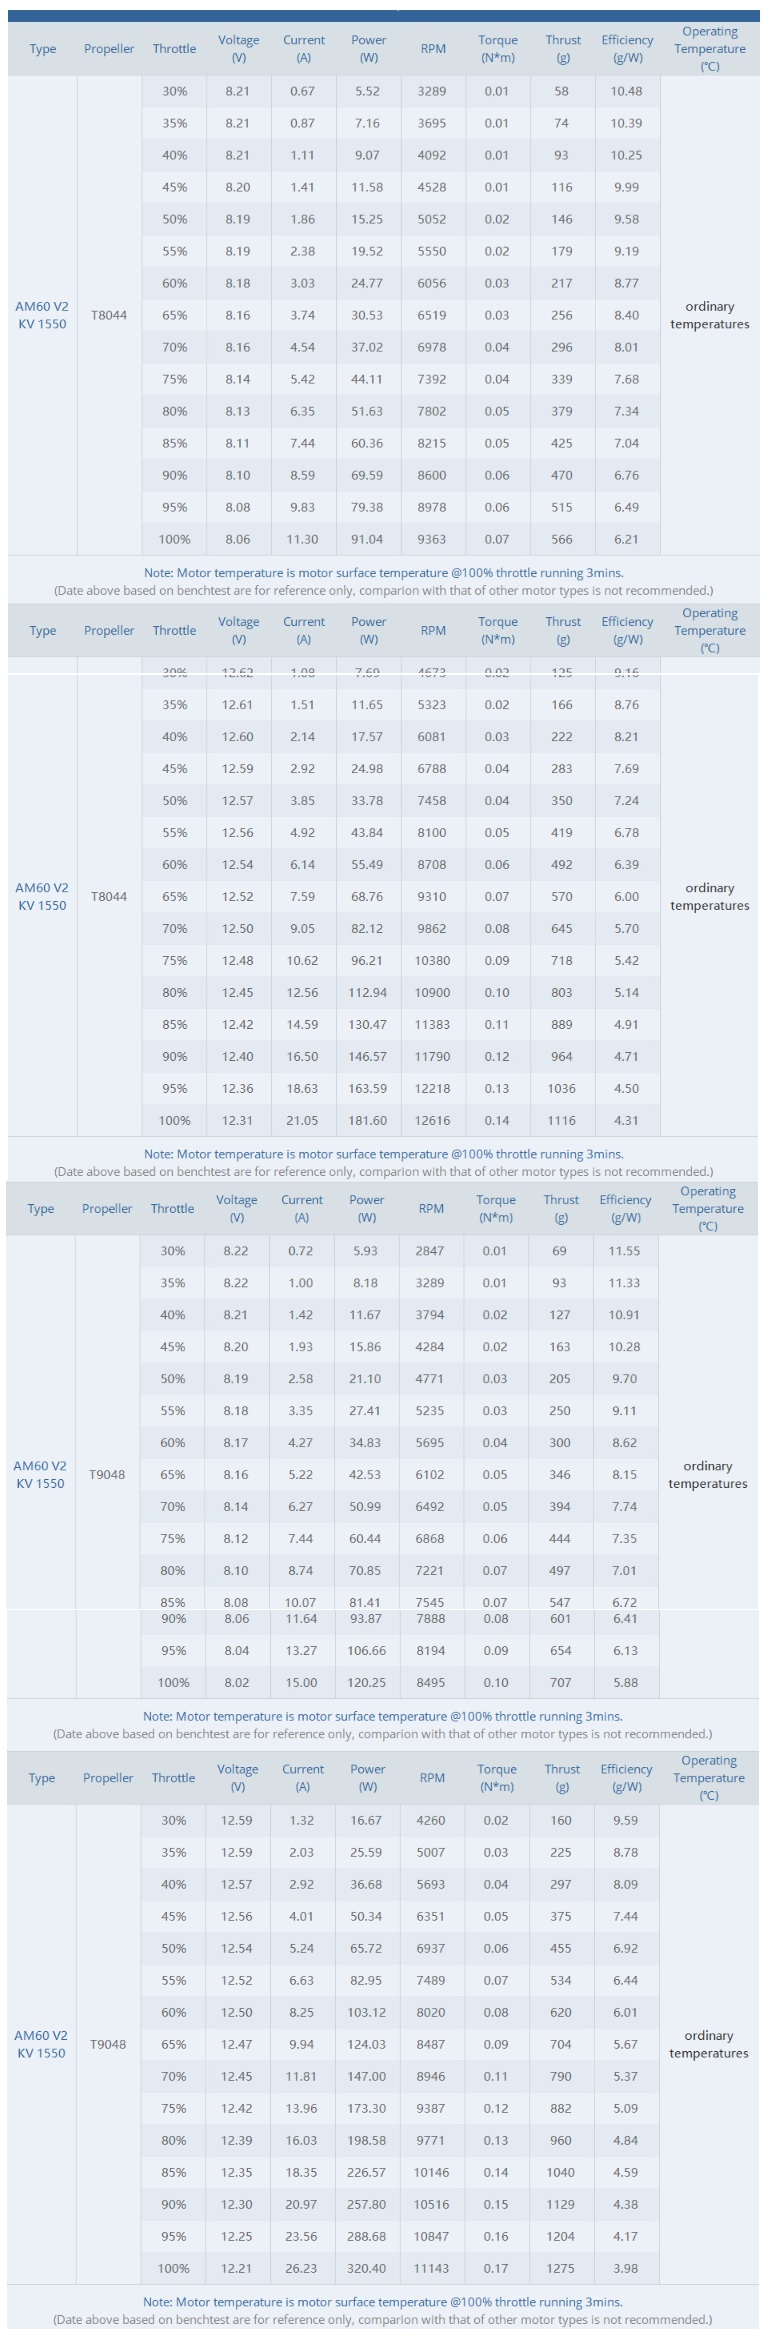The image size is (767, 2339).
Task: Click the torque value 0.17
Action: pos(496,2268)
